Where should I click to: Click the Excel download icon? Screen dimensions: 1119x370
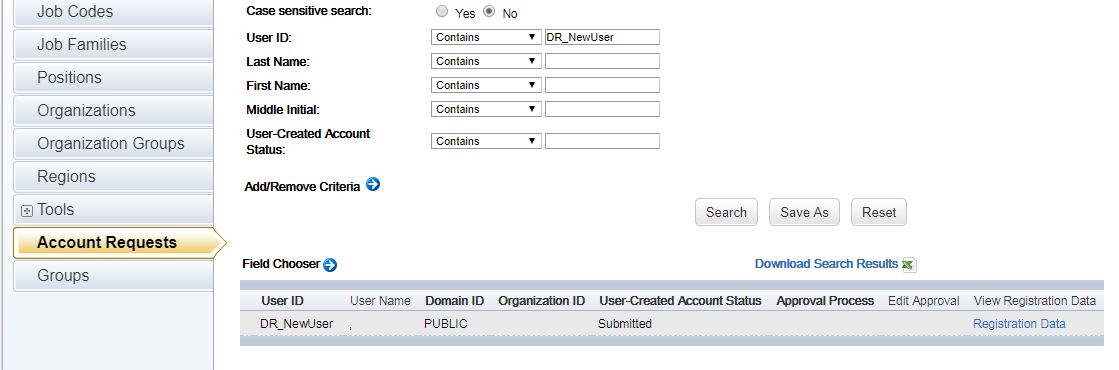click(x=908, y=265)
